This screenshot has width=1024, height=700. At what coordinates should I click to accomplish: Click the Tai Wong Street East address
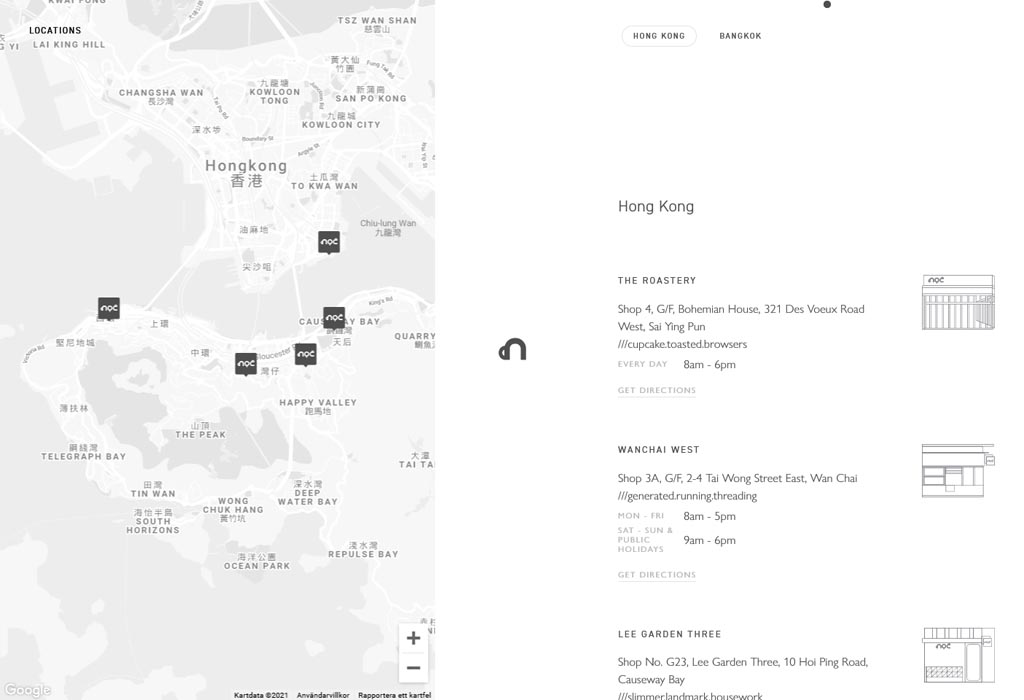pos(738,478)
